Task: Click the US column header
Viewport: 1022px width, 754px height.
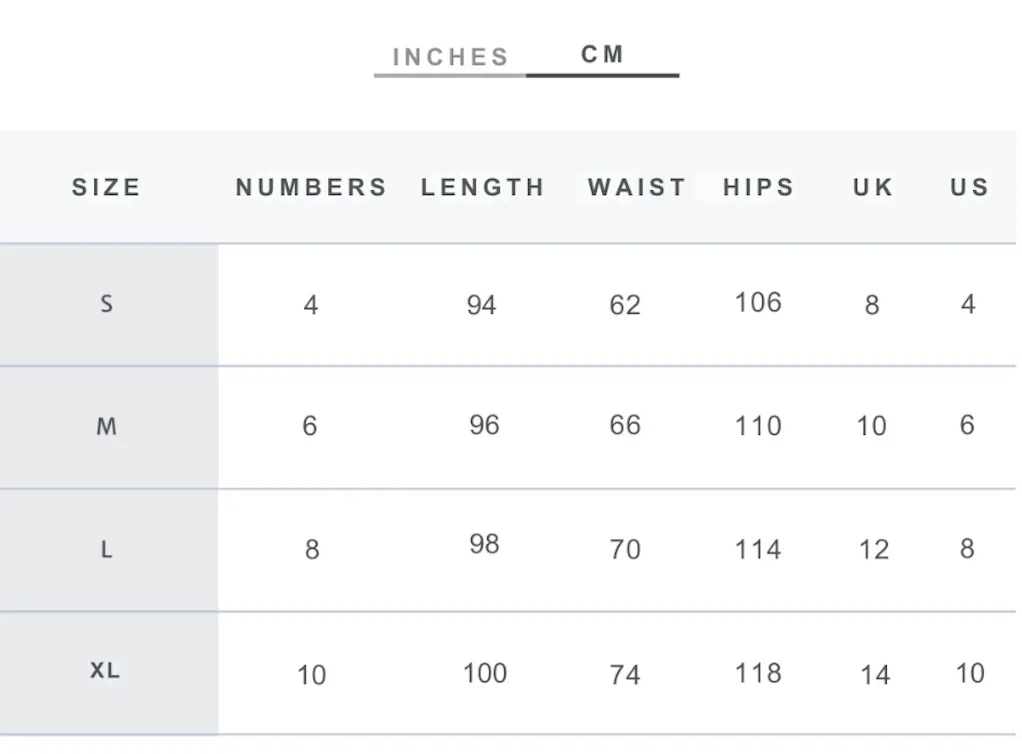Action: click(x=970, y=188)
